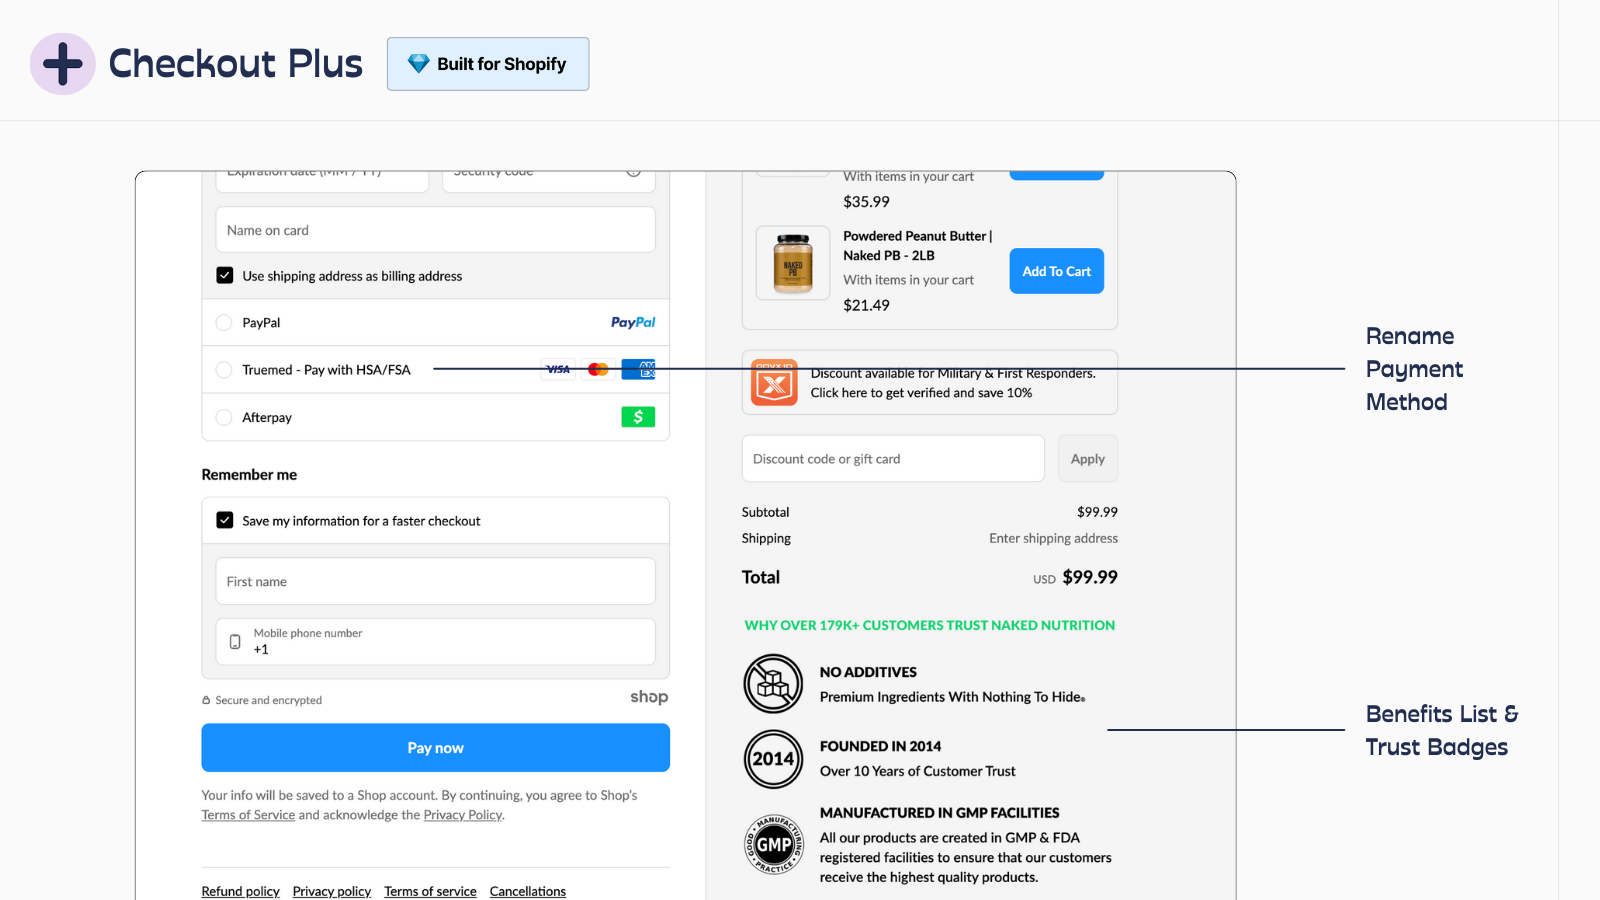The width and height of the screenshot is (1600, 900).
Task: Click the FOUNDED IN 2014 heading
Action: (880, 746)
